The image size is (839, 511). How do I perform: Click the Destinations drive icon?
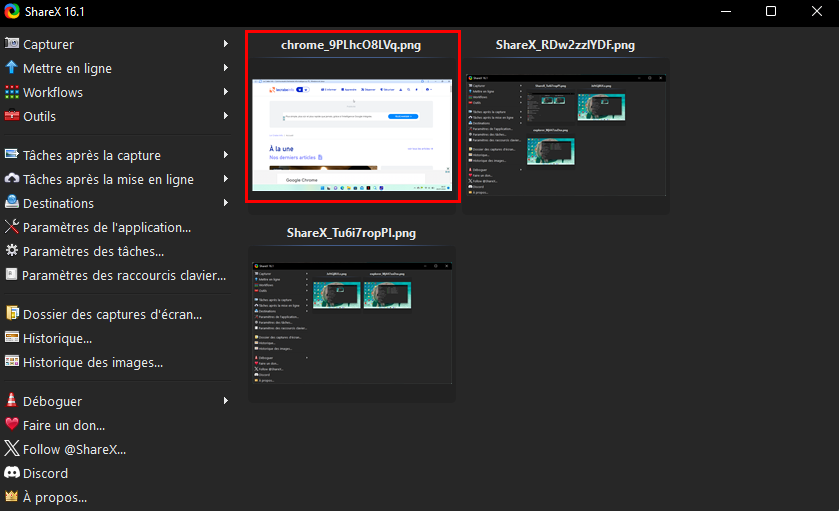(x=12, y=202)
